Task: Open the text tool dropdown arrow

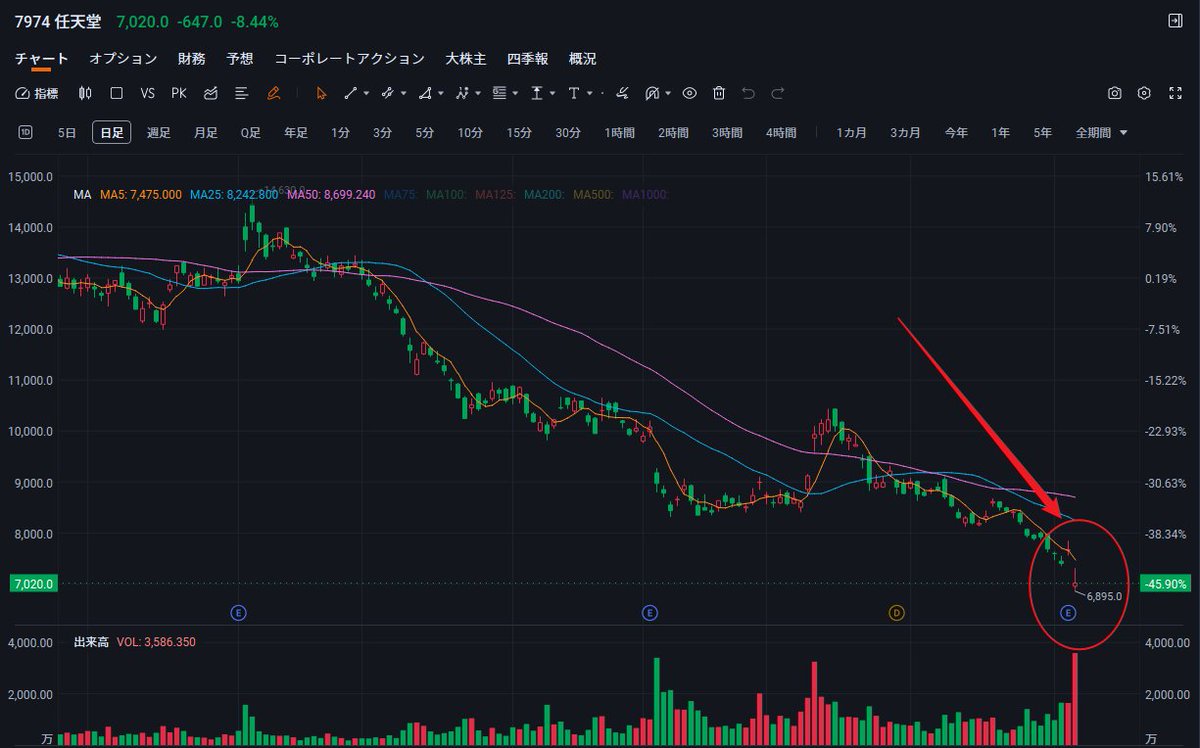Action: click(x=590, y=93)
